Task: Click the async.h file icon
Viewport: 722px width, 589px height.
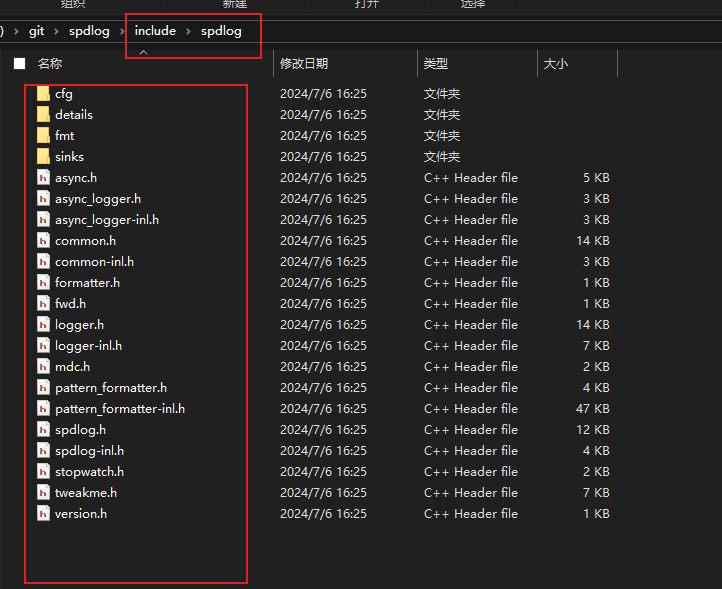Action: point(43,178)
